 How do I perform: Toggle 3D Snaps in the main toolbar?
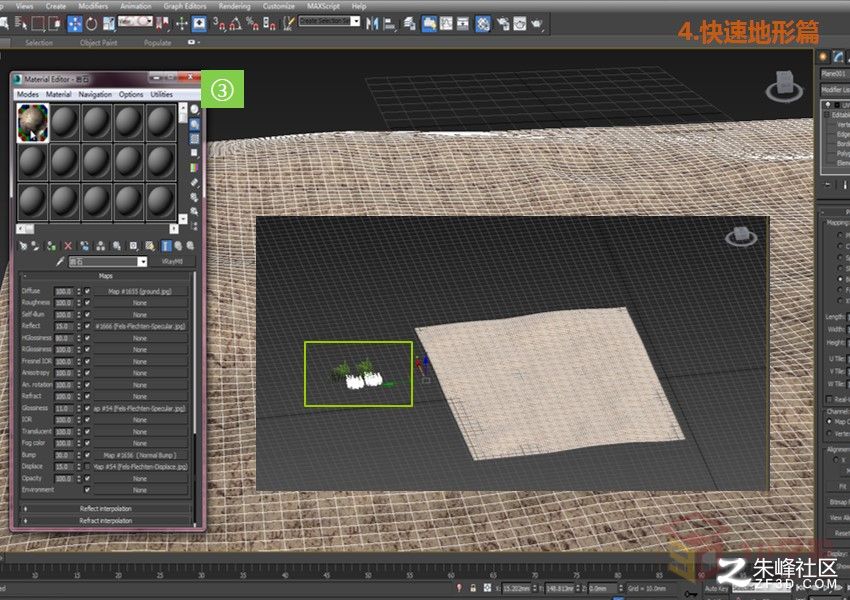coord(219,23)
